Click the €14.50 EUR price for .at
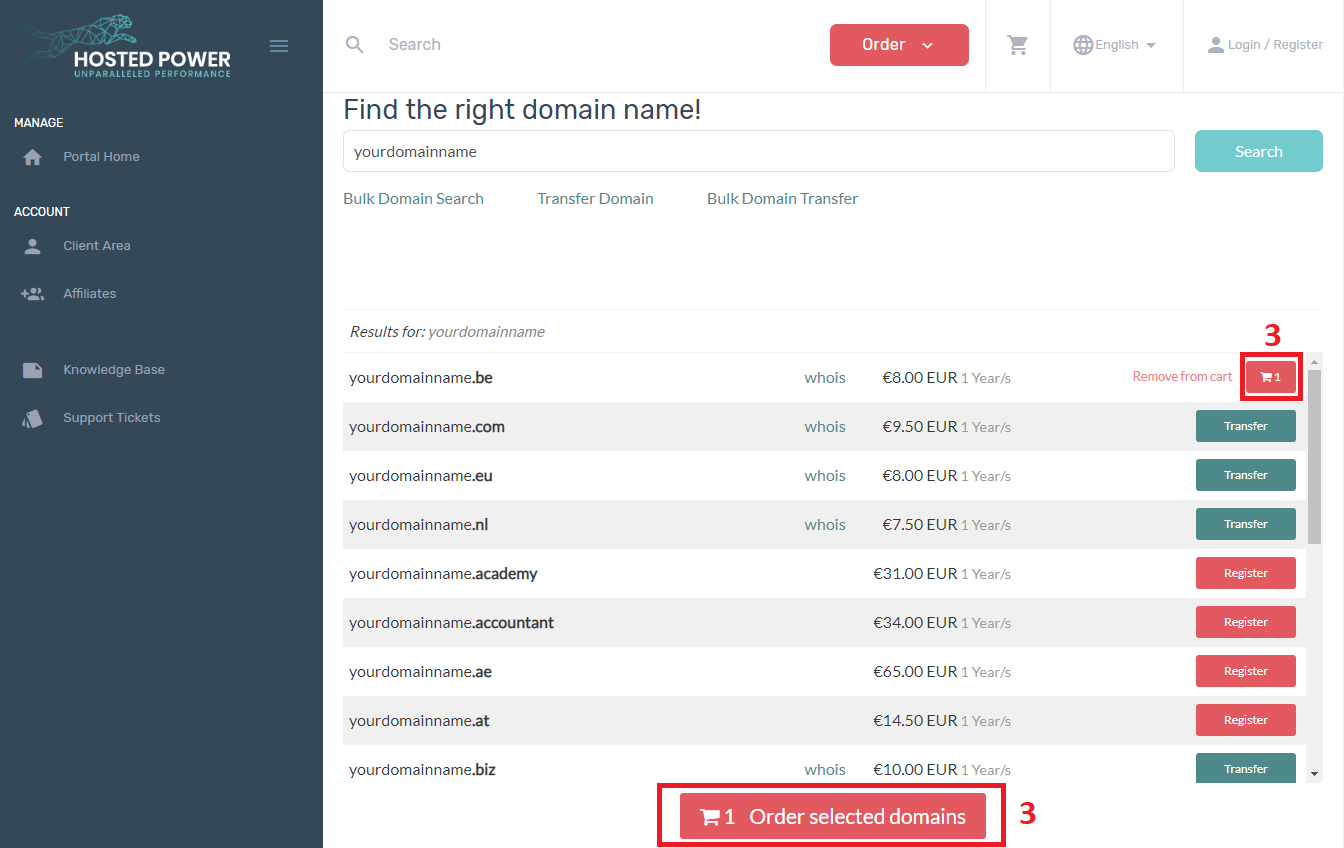Viewport: 1344px width, 848px height. [x=915, y=721]
